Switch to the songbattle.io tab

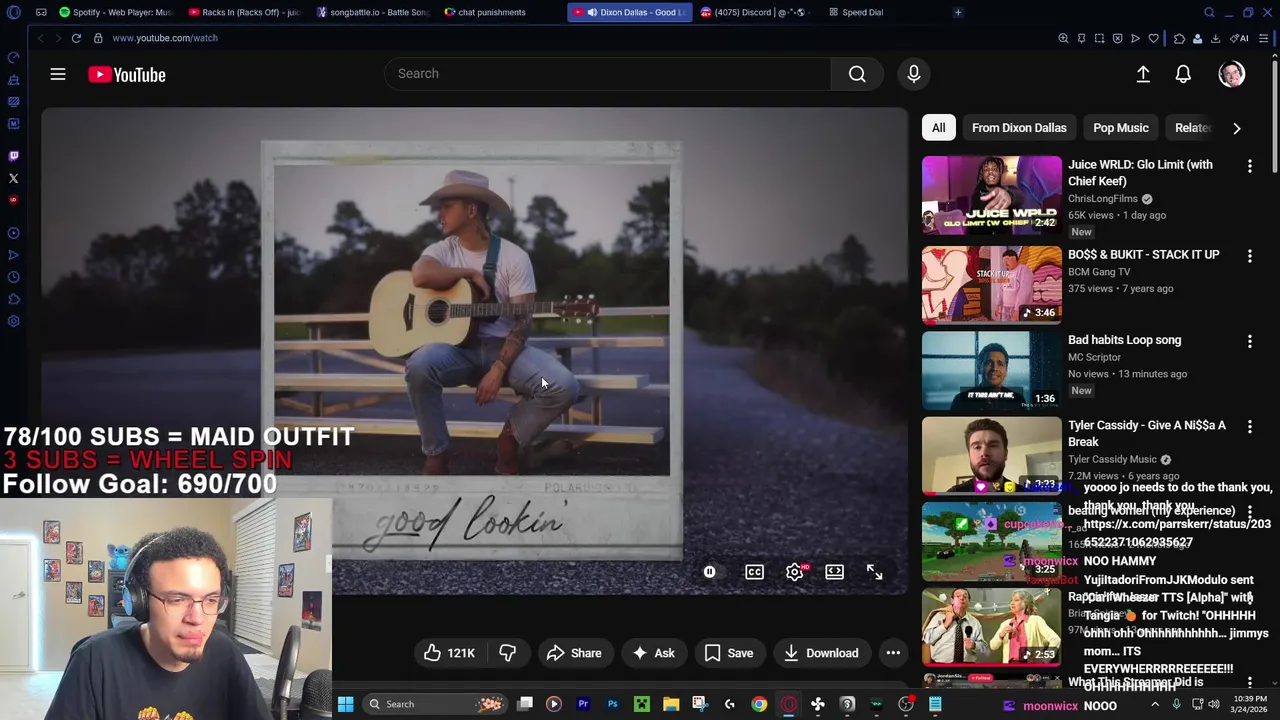(372, 12)
